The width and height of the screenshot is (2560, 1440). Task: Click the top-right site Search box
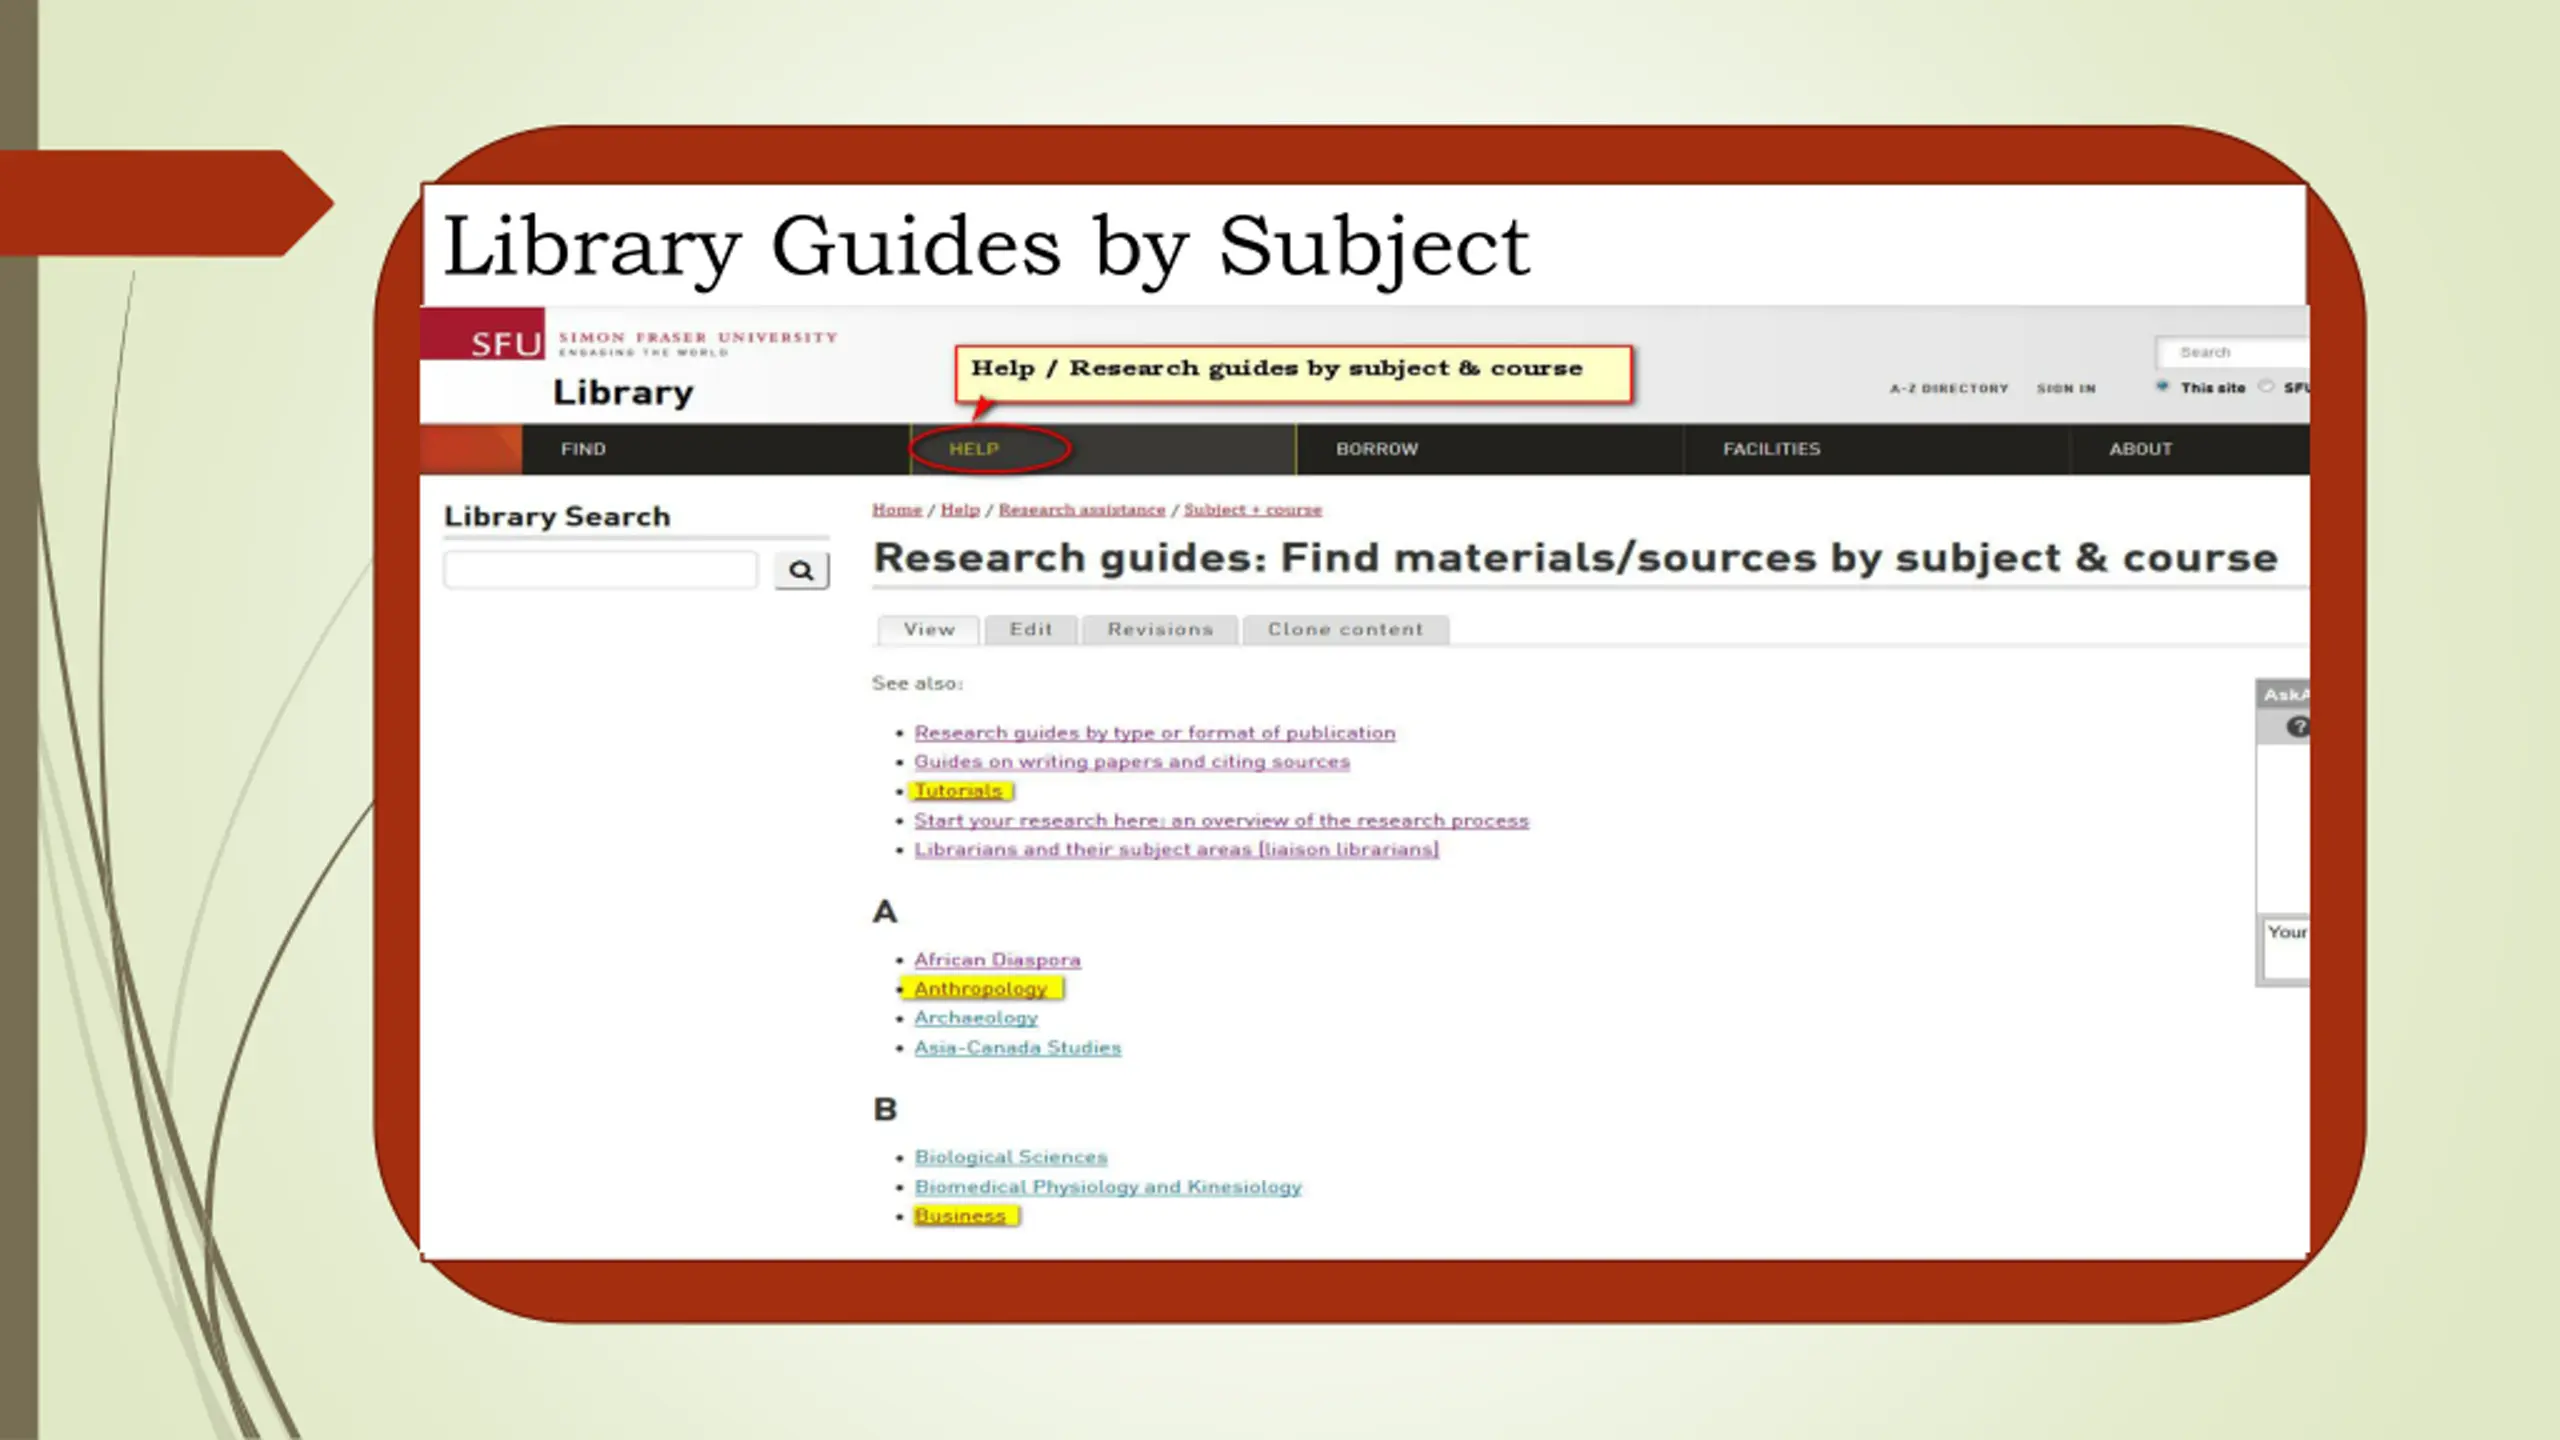tap(2232, 352)
